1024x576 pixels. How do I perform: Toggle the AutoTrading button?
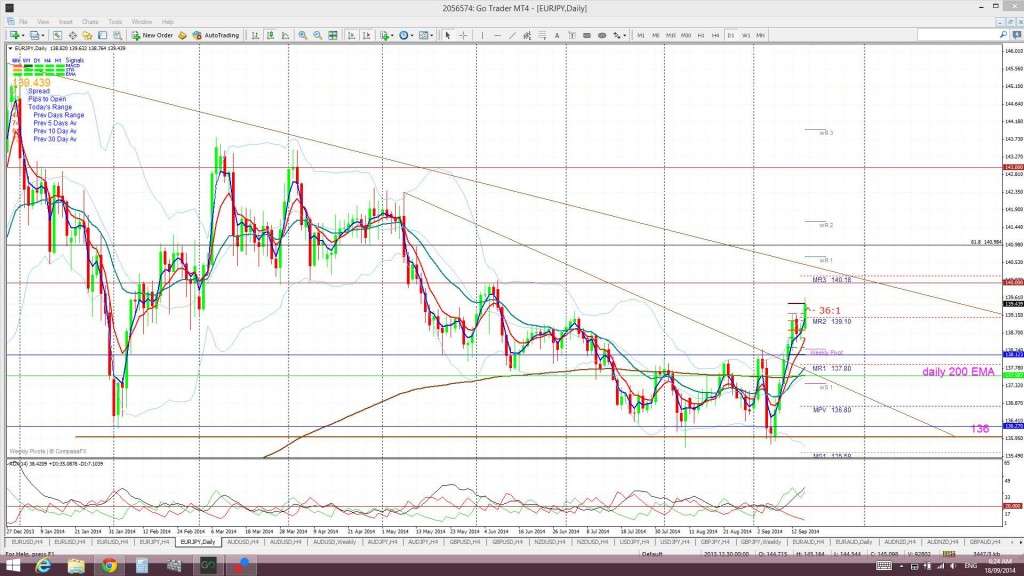[x=216, y=35]
